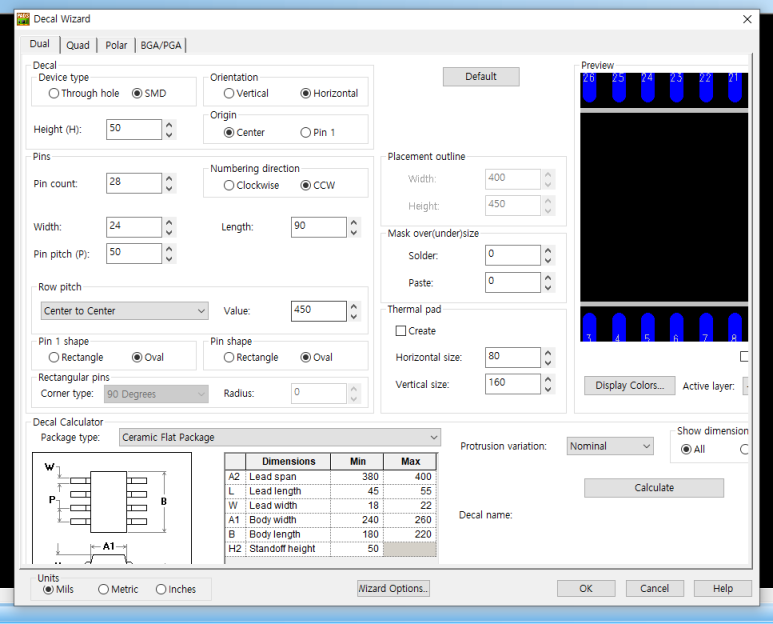Viewport: 773px width, 624px height.
Task: Click the Pin pitch (P) input field
Action: coord(134,253)
